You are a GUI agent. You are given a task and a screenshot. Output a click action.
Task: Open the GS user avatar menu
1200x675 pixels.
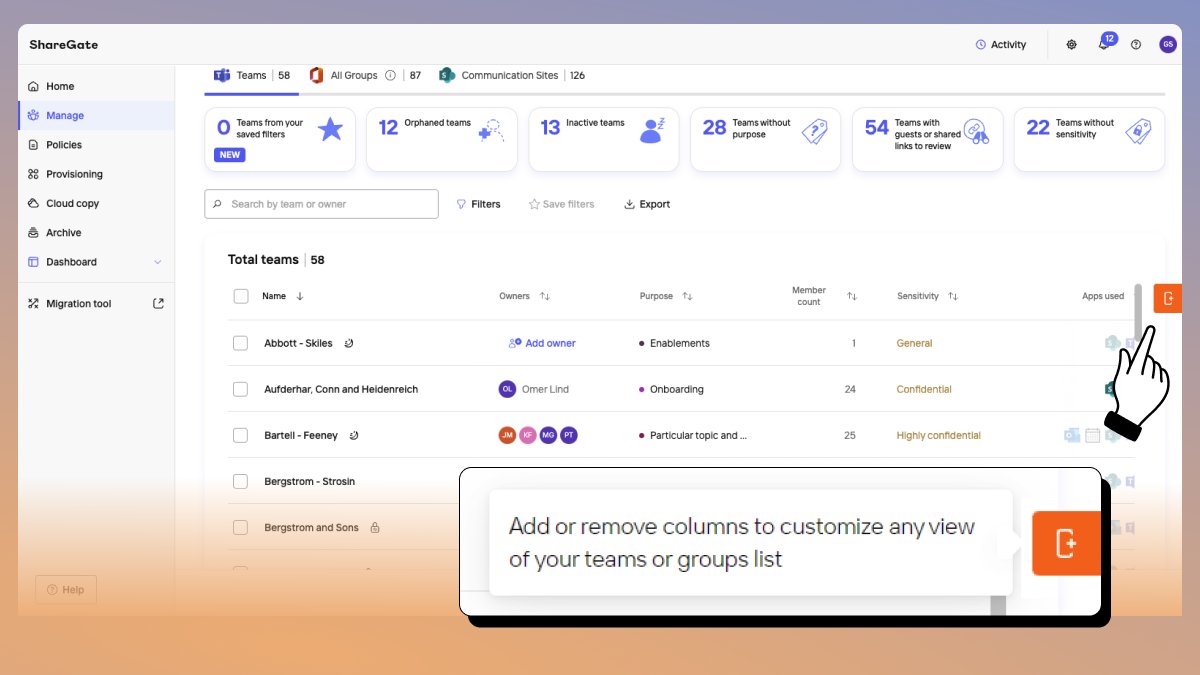coord(1167,44)
